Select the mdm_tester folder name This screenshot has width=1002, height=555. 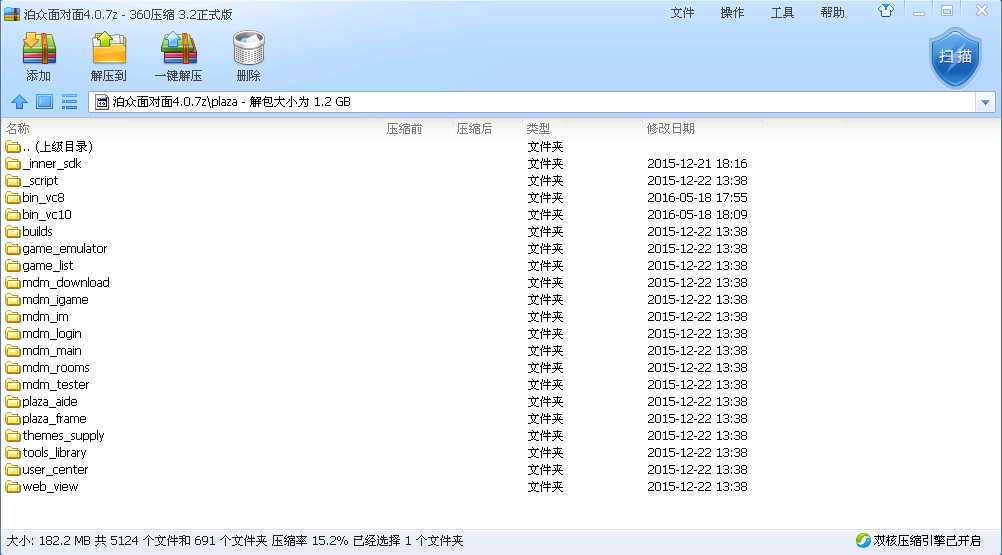[x=56, y=384]
